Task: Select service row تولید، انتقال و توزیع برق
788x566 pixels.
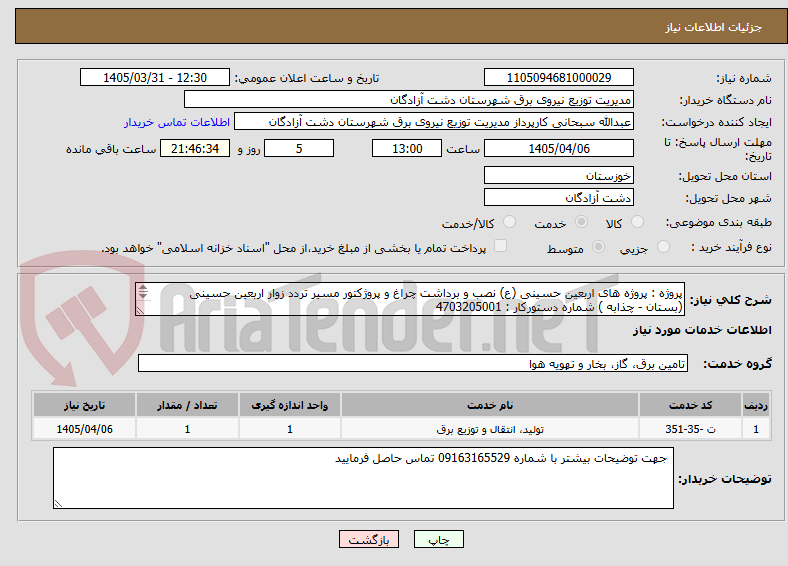Action: pos(401,429)
